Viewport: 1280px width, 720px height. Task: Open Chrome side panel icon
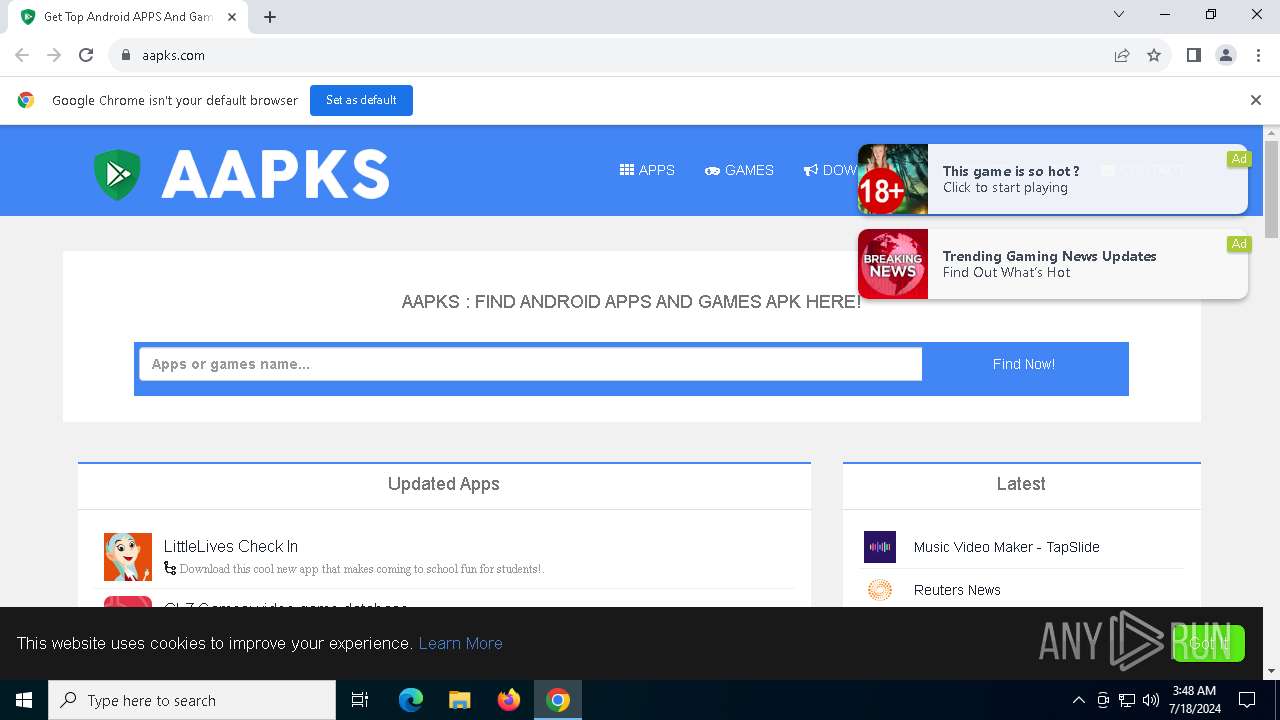(1194, 55)
